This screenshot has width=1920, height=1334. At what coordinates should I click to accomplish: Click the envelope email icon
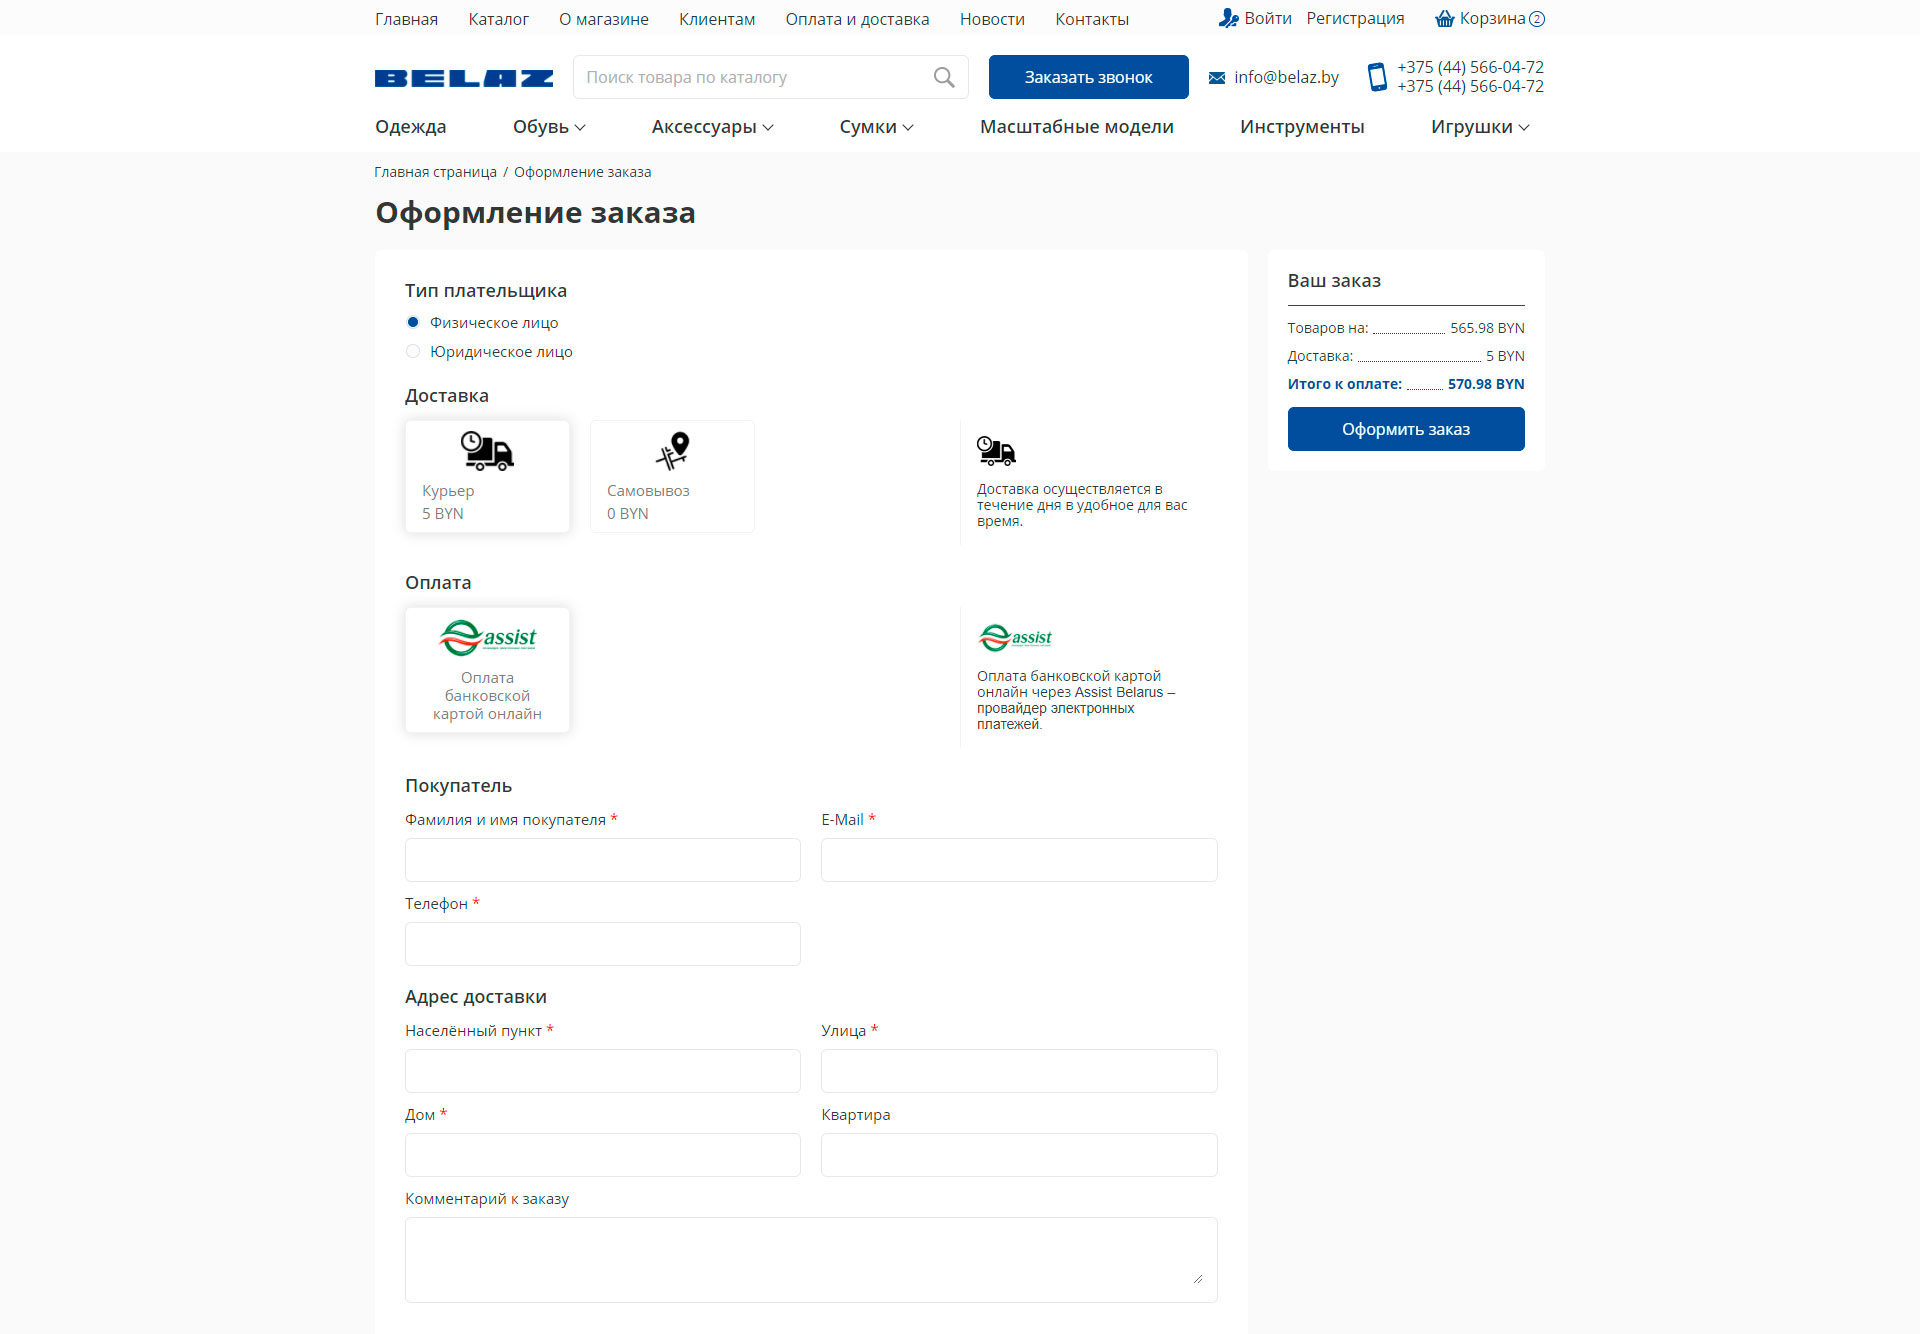(1216, 78)
